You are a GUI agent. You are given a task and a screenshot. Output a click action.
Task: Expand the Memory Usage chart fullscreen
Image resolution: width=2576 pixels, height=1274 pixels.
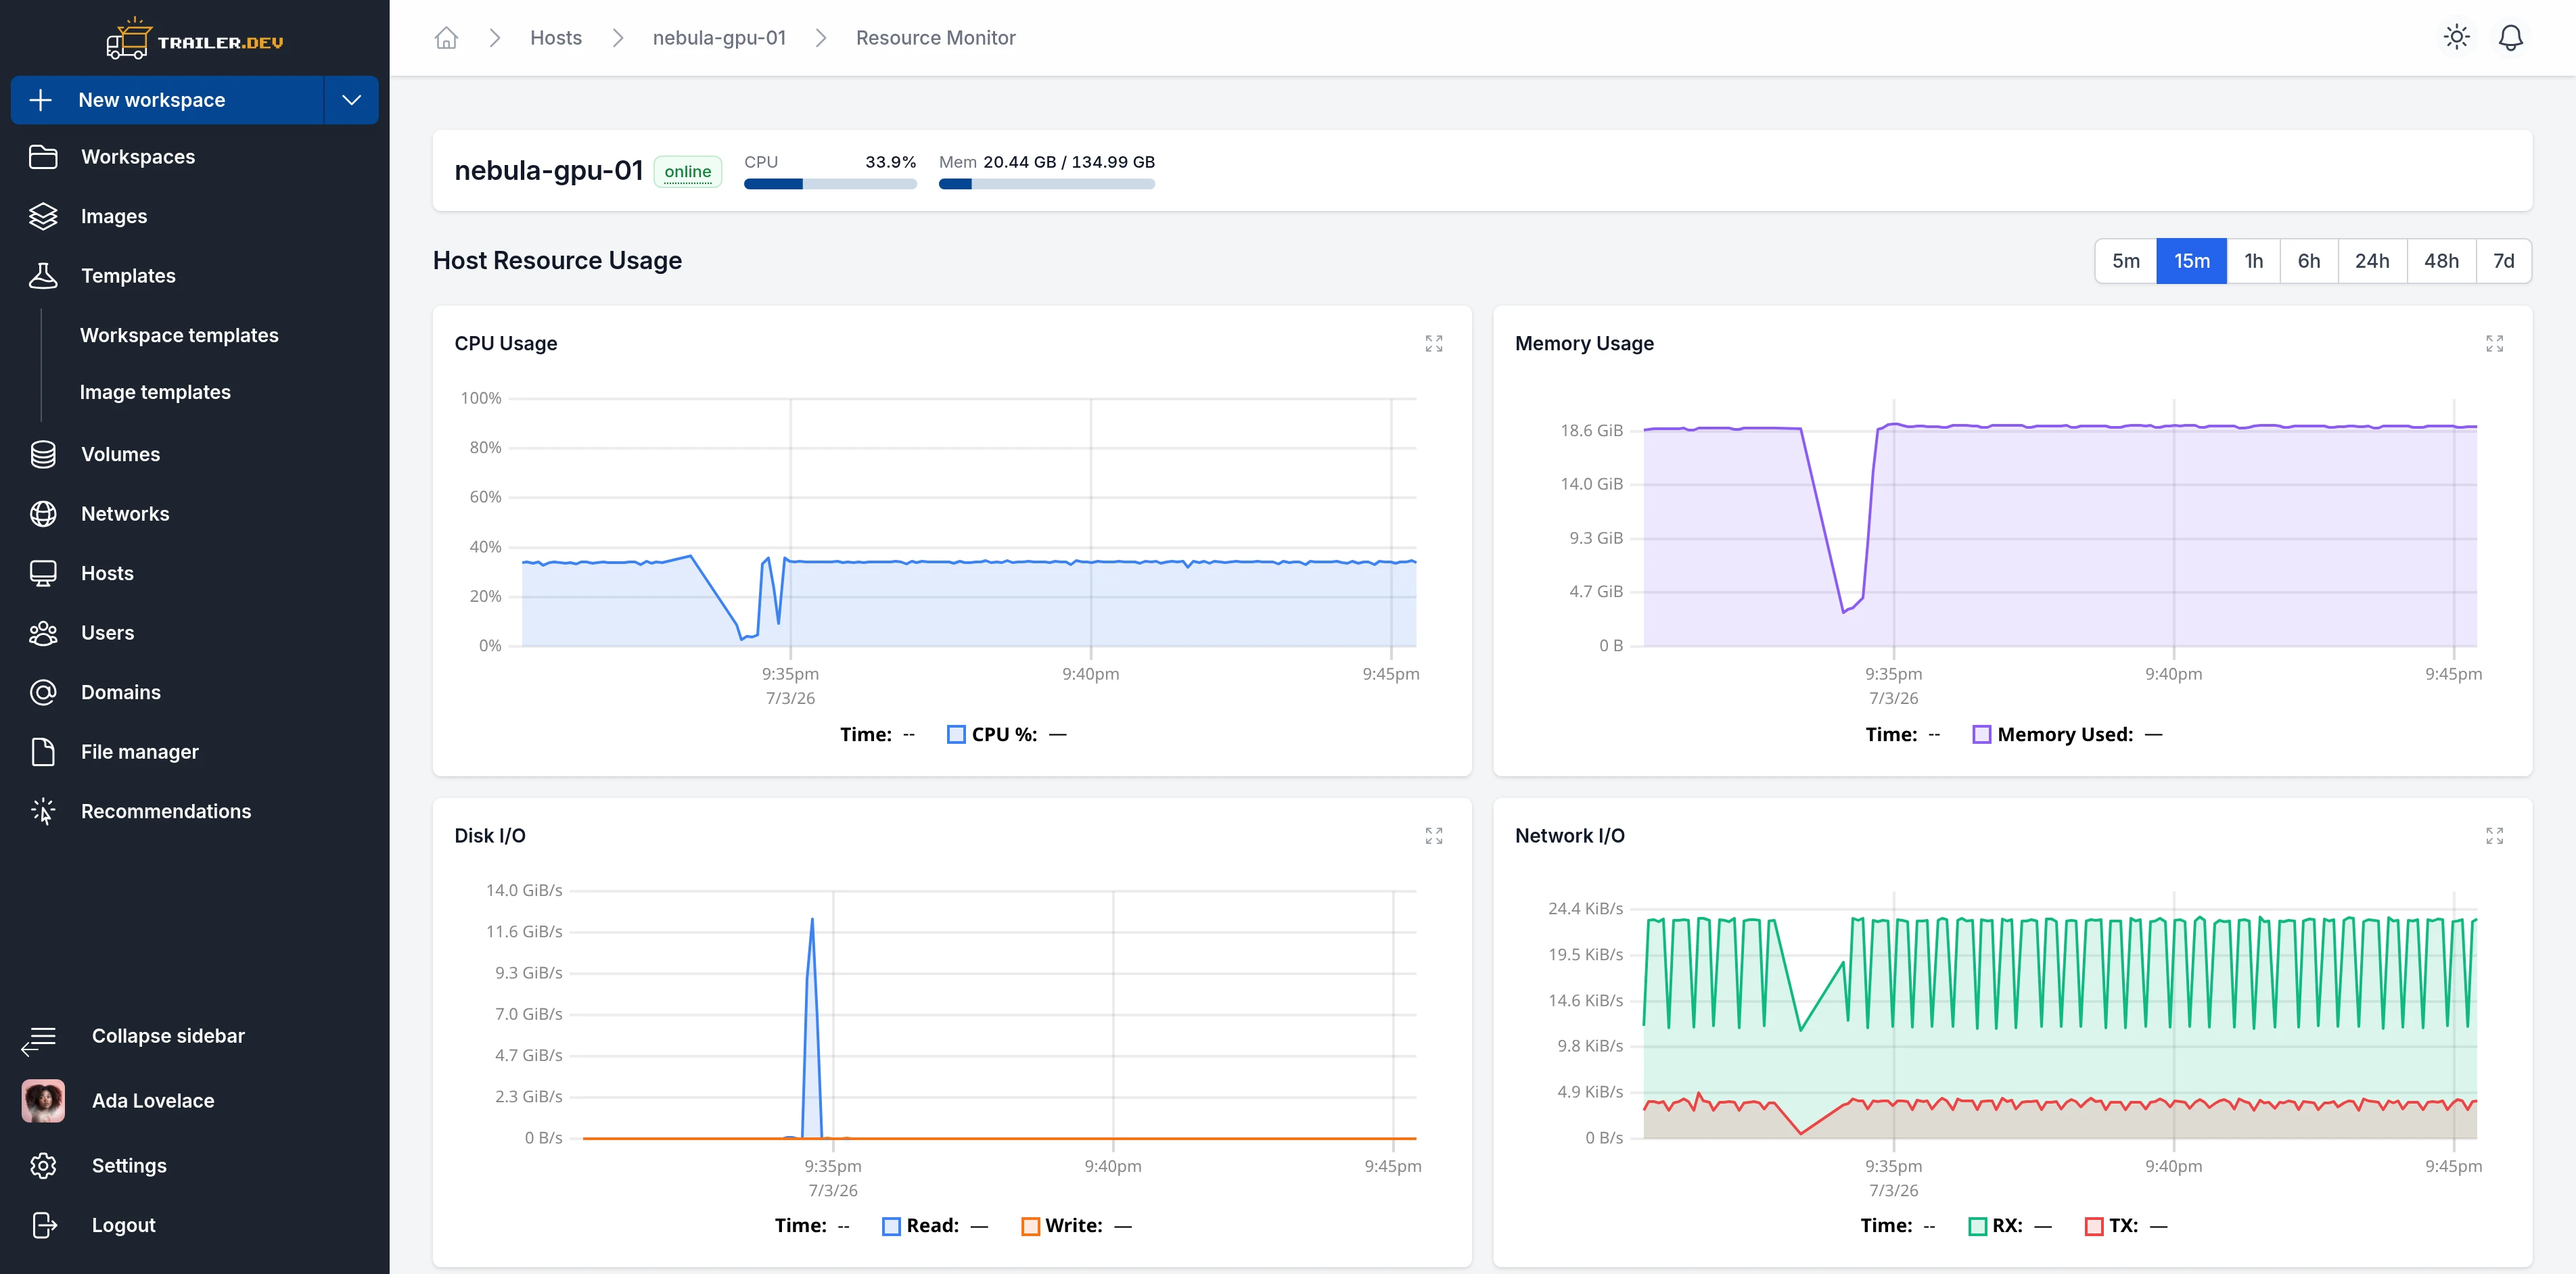coord(2494,344)
